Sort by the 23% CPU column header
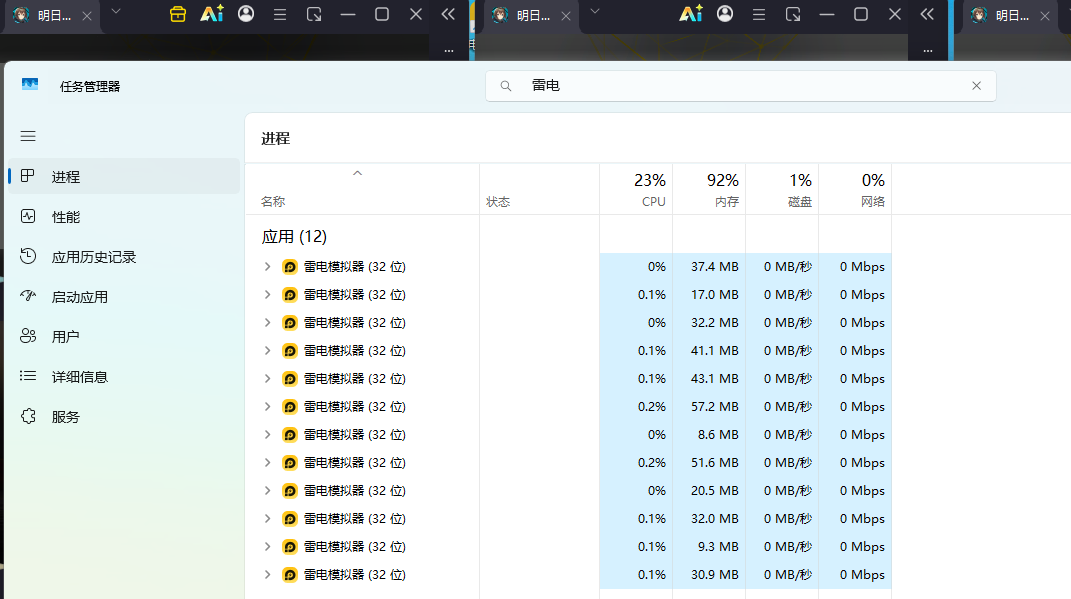The width and height of the screenshot is (1071, 599). (x=636, y=189)
